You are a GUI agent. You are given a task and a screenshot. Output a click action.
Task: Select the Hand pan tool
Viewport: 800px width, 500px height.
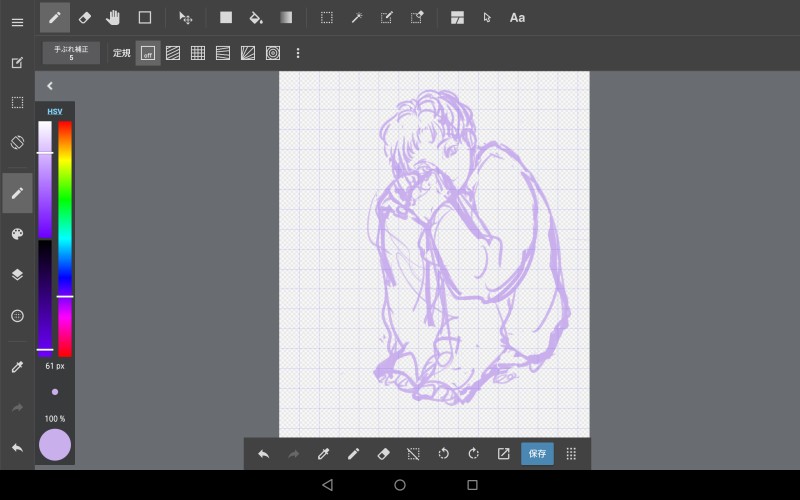click(113, 18)
